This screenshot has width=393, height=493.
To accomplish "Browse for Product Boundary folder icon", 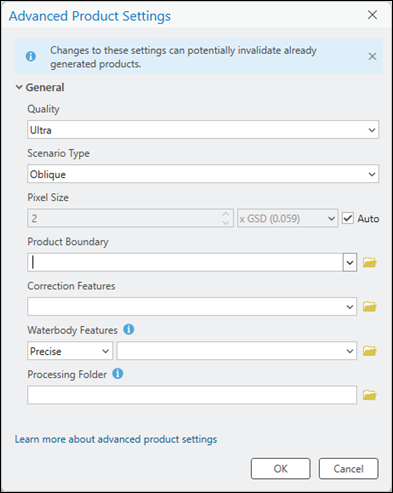I will (369, 263).
